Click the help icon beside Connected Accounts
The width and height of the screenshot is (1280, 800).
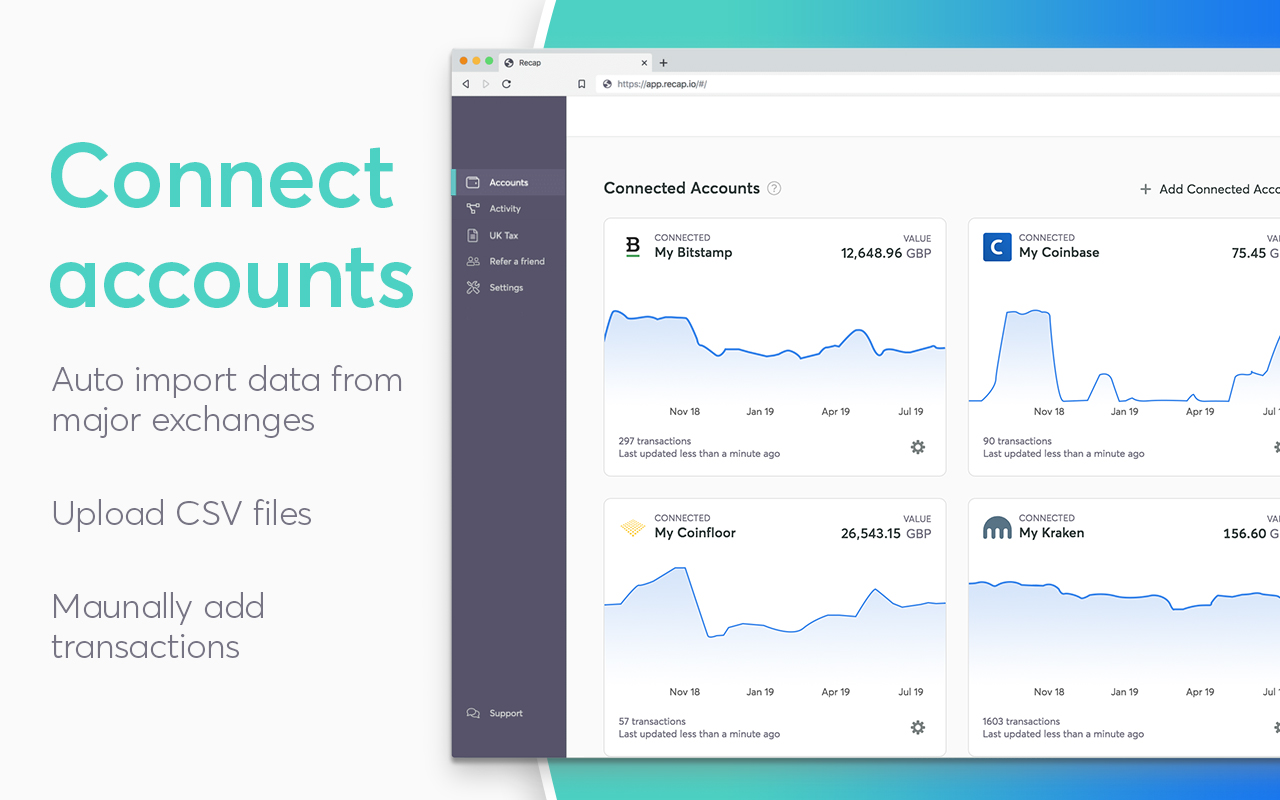pyautogui.click(x=774, y=188)
